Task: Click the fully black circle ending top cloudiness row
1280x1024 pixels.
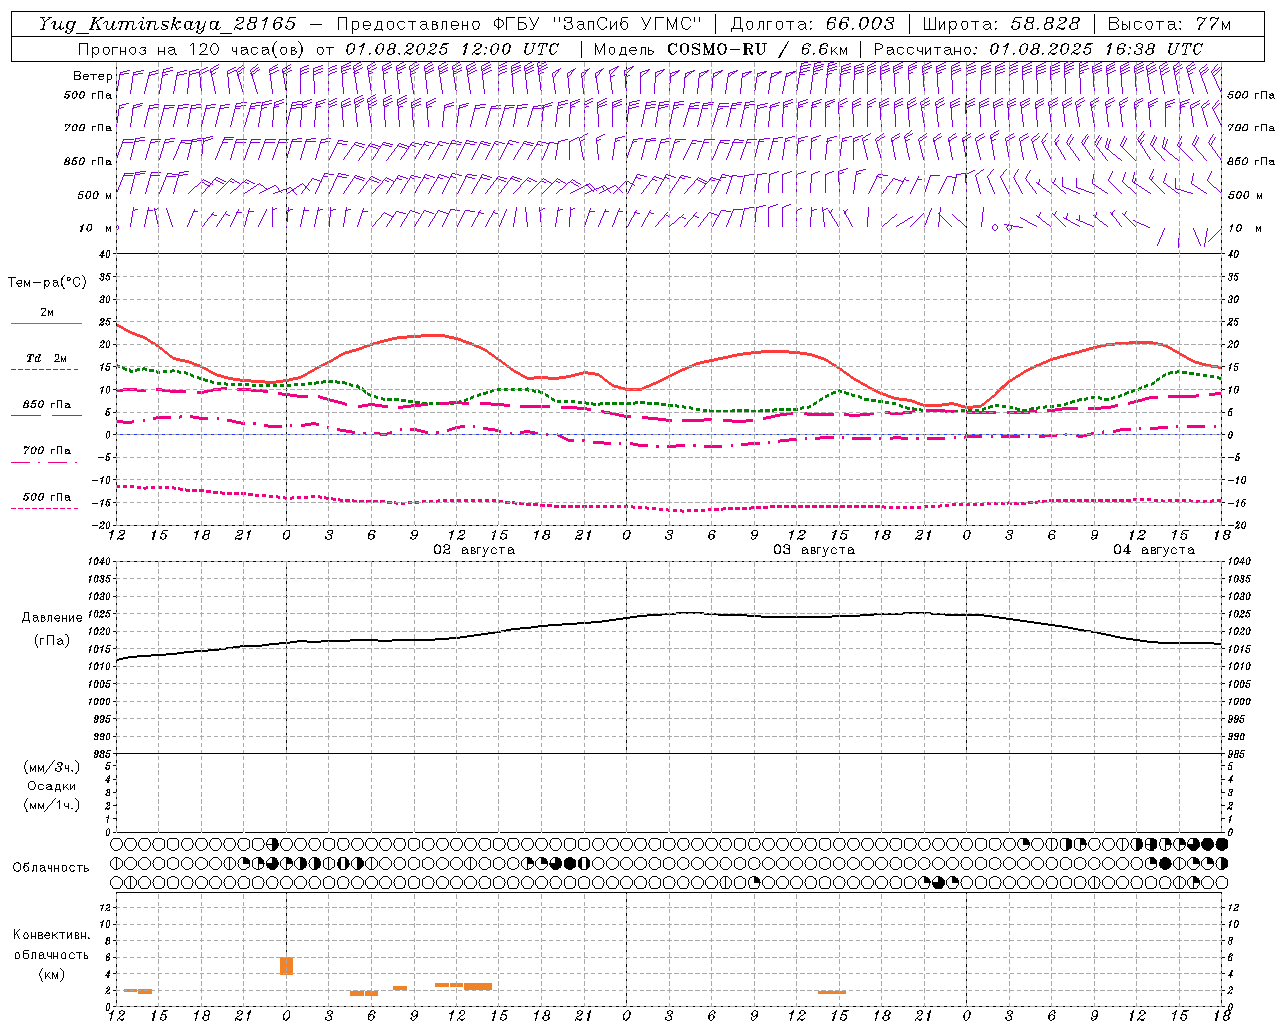Action: click(x=1221, y=844)
